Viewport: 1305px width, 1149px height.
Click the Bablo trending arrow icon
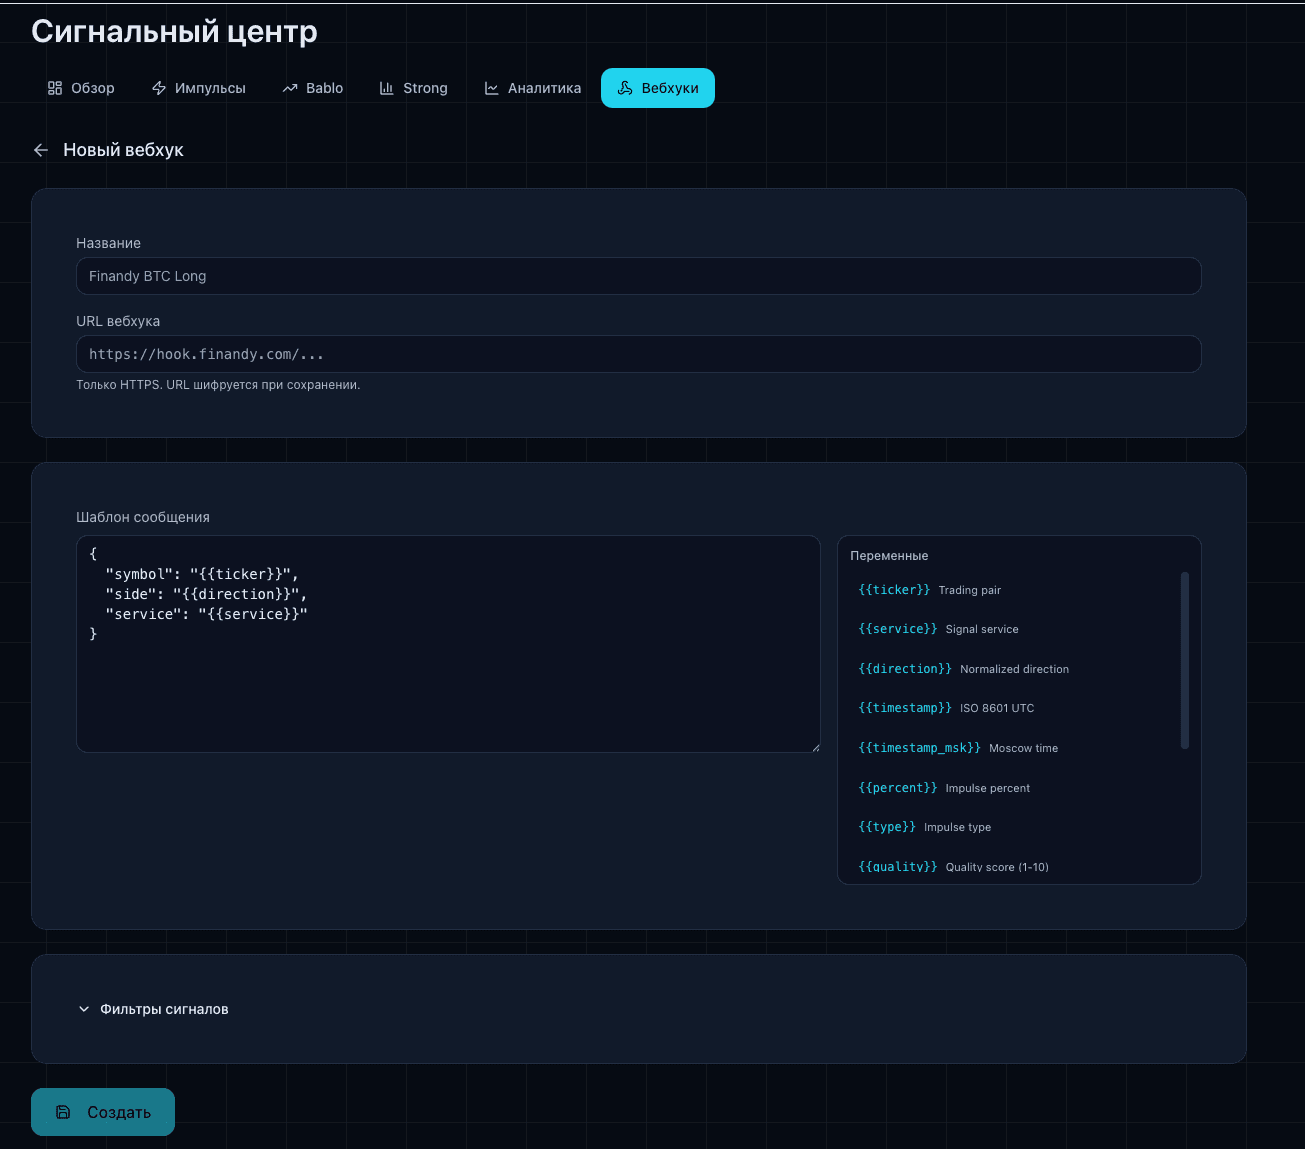click(290, 88)
